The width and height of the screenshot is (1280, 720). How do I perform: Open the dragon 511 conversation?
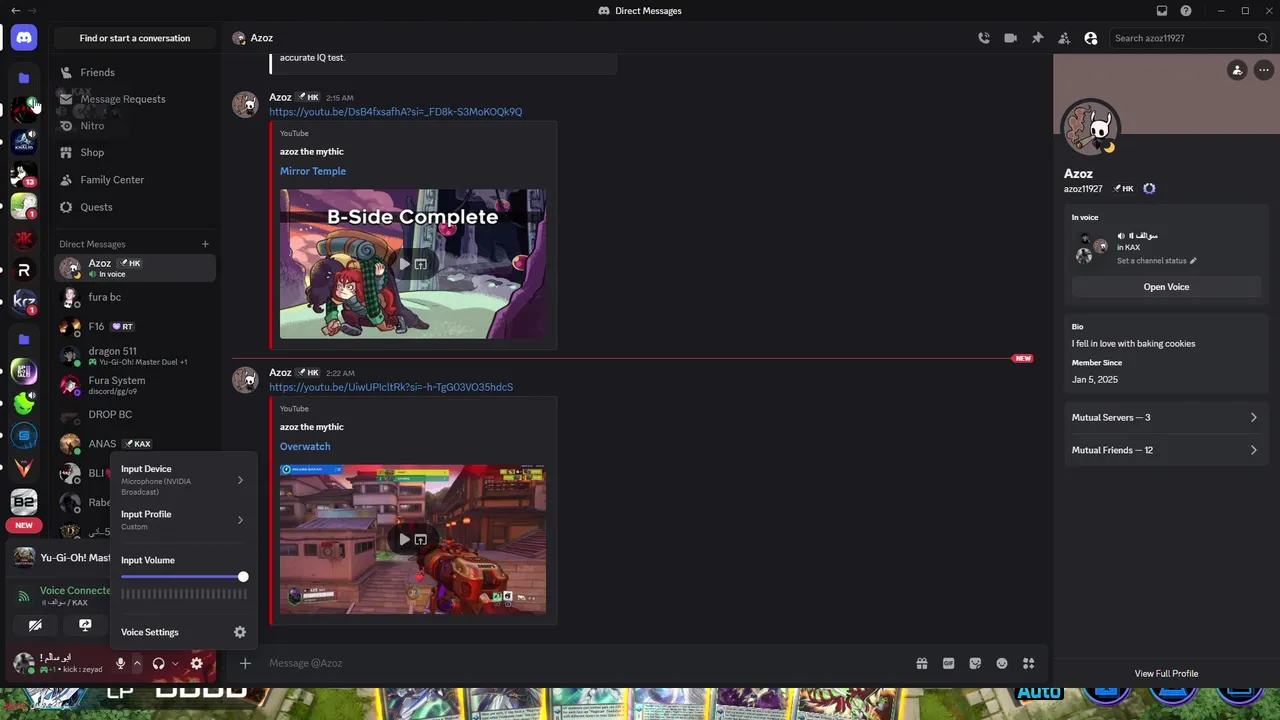click(x=135, y=356)
